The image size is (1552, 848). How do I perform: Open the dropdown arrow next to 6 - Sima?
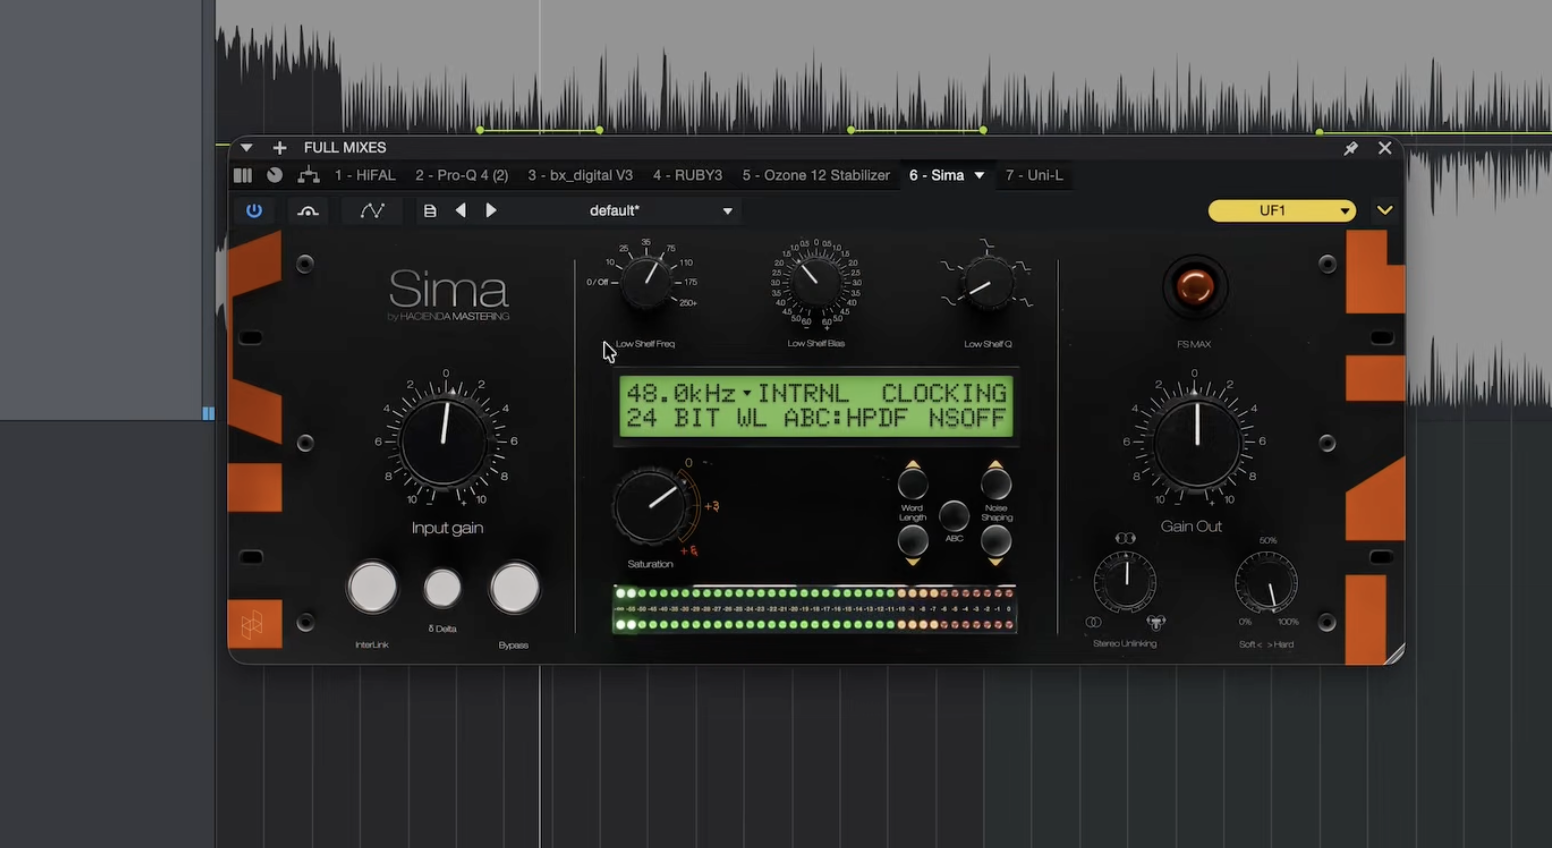(x=979, y=176)
